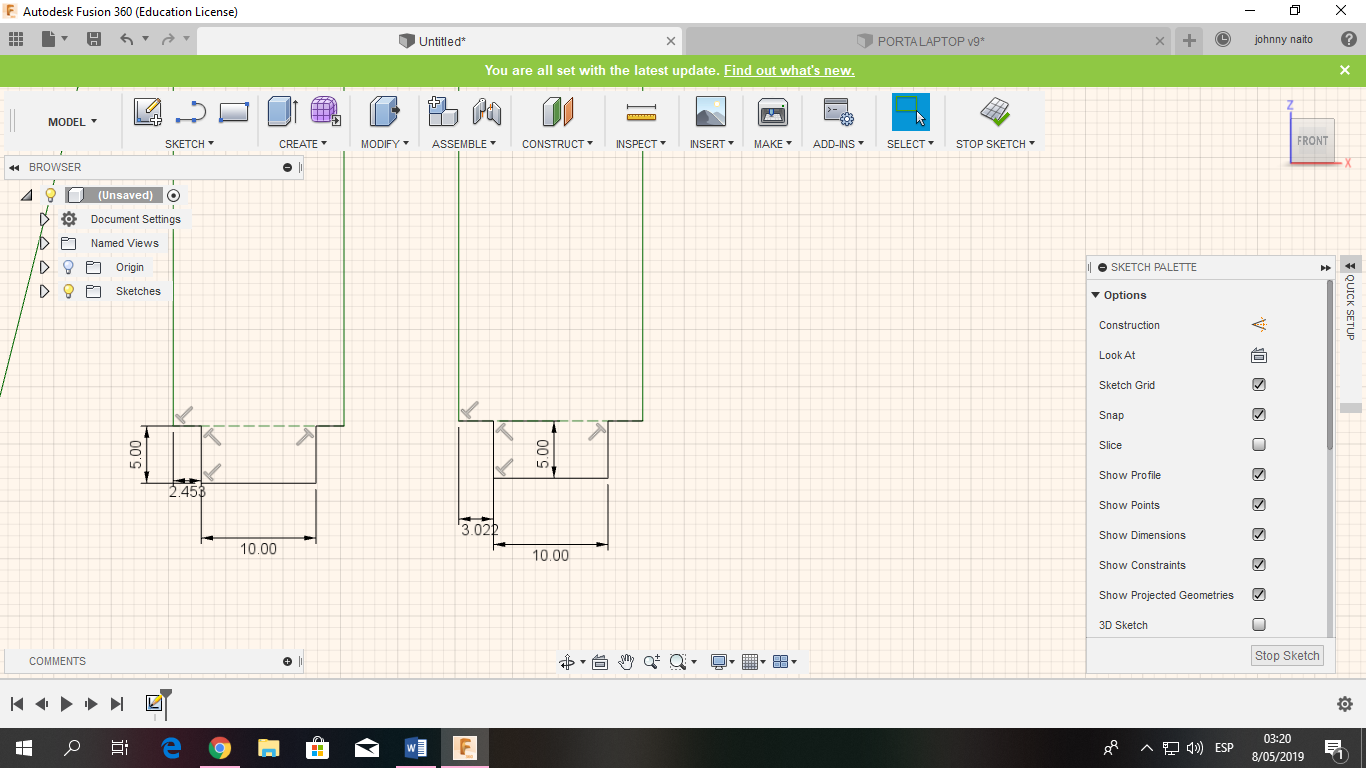Click the Stop Sketch toolbar icon
Screen dimensions: 1366x768
pos(995,111)
